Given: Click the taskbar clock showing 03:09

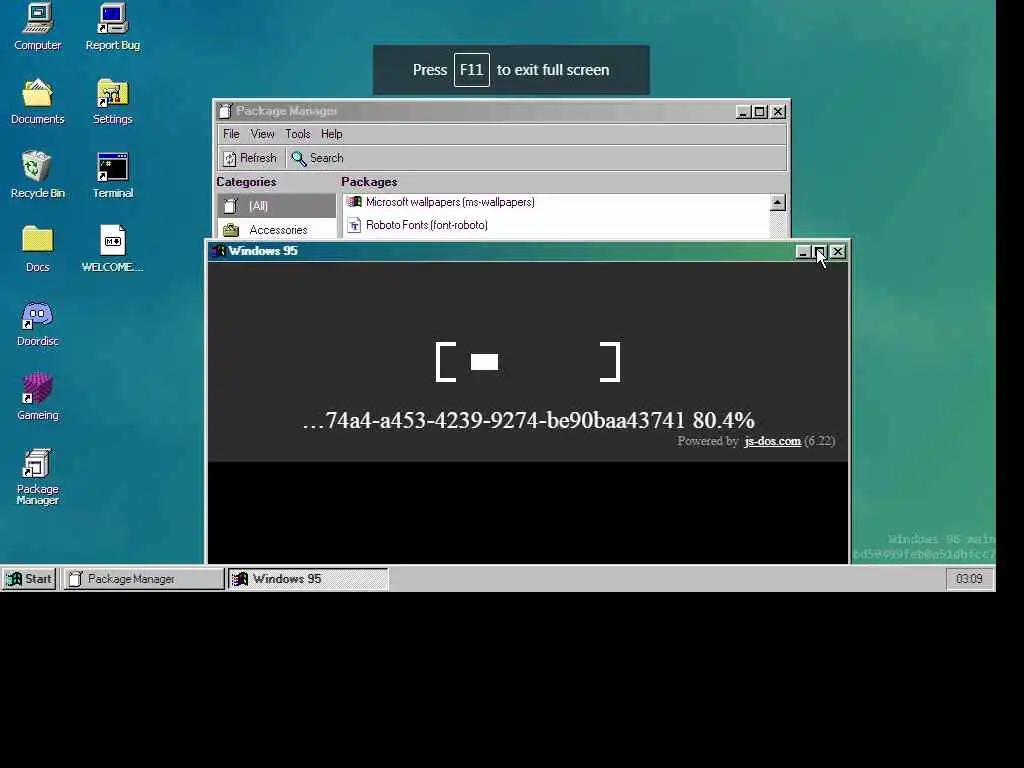Looking at the screenshot, I should coord(969,579).
